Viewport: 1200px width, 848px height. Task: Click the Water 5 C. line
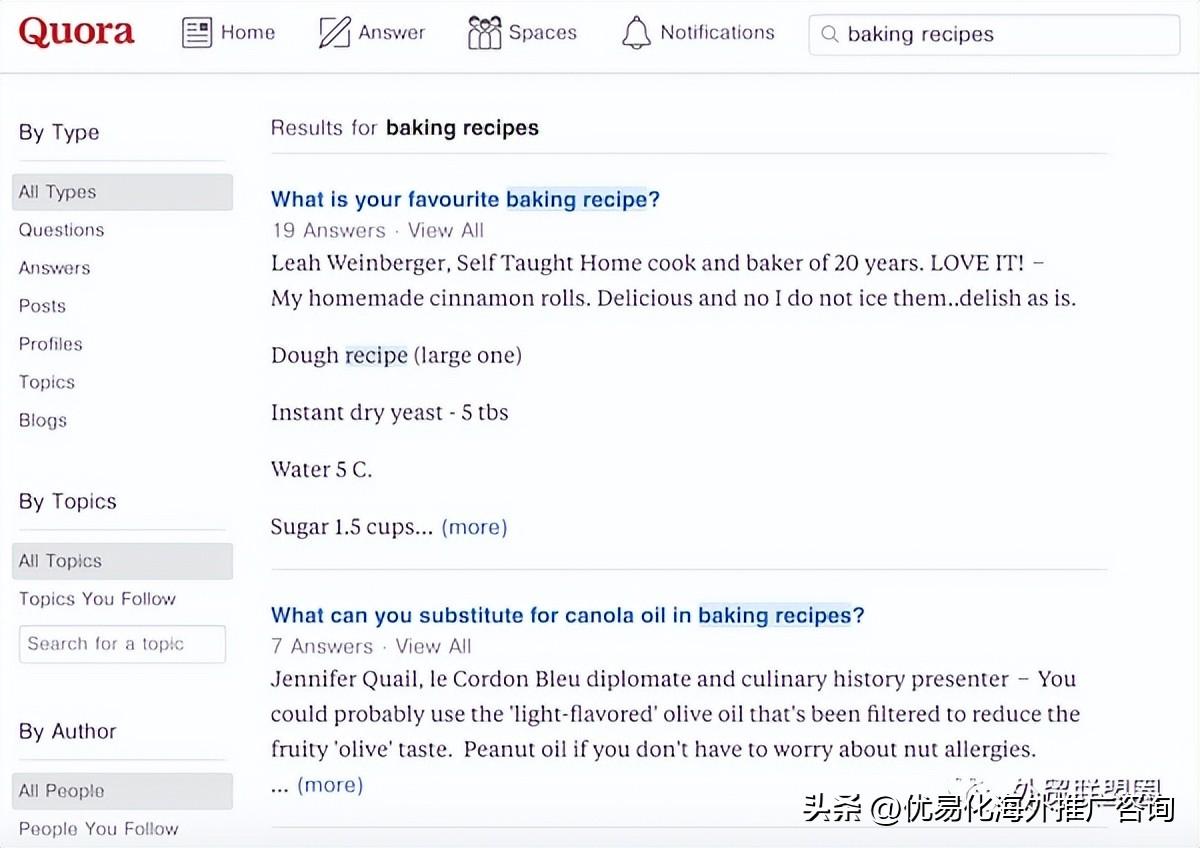click(321, 469)
